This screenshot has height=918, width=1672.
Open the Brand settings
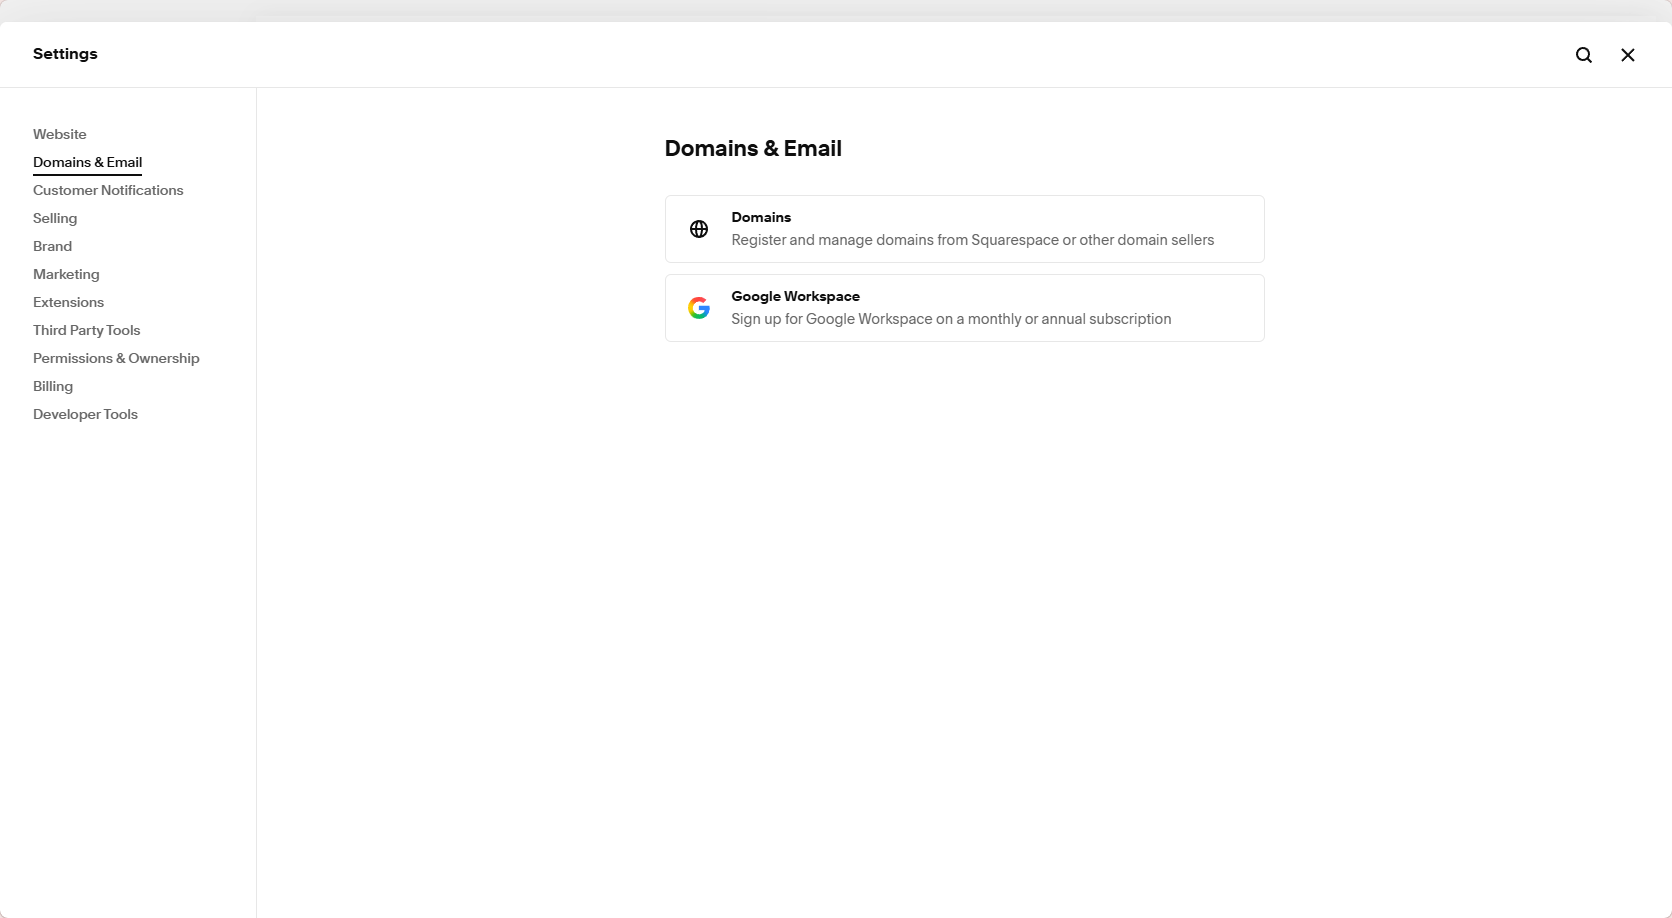coord(52,246)
